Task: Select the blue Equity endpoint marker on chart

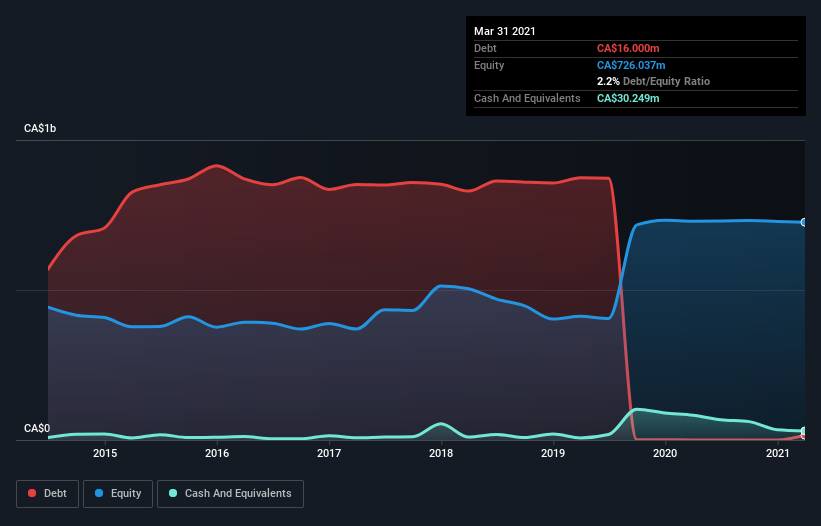Action: (804, 222)
